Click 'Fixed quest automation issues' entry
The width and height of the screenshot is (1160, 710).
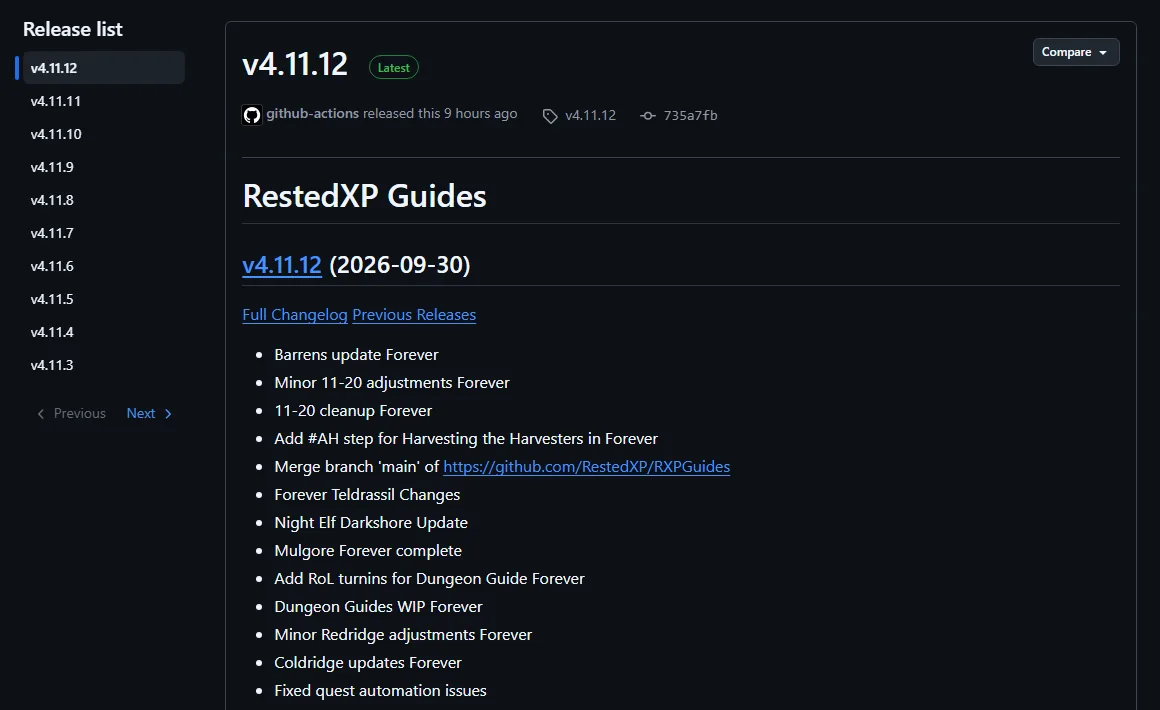380,691
